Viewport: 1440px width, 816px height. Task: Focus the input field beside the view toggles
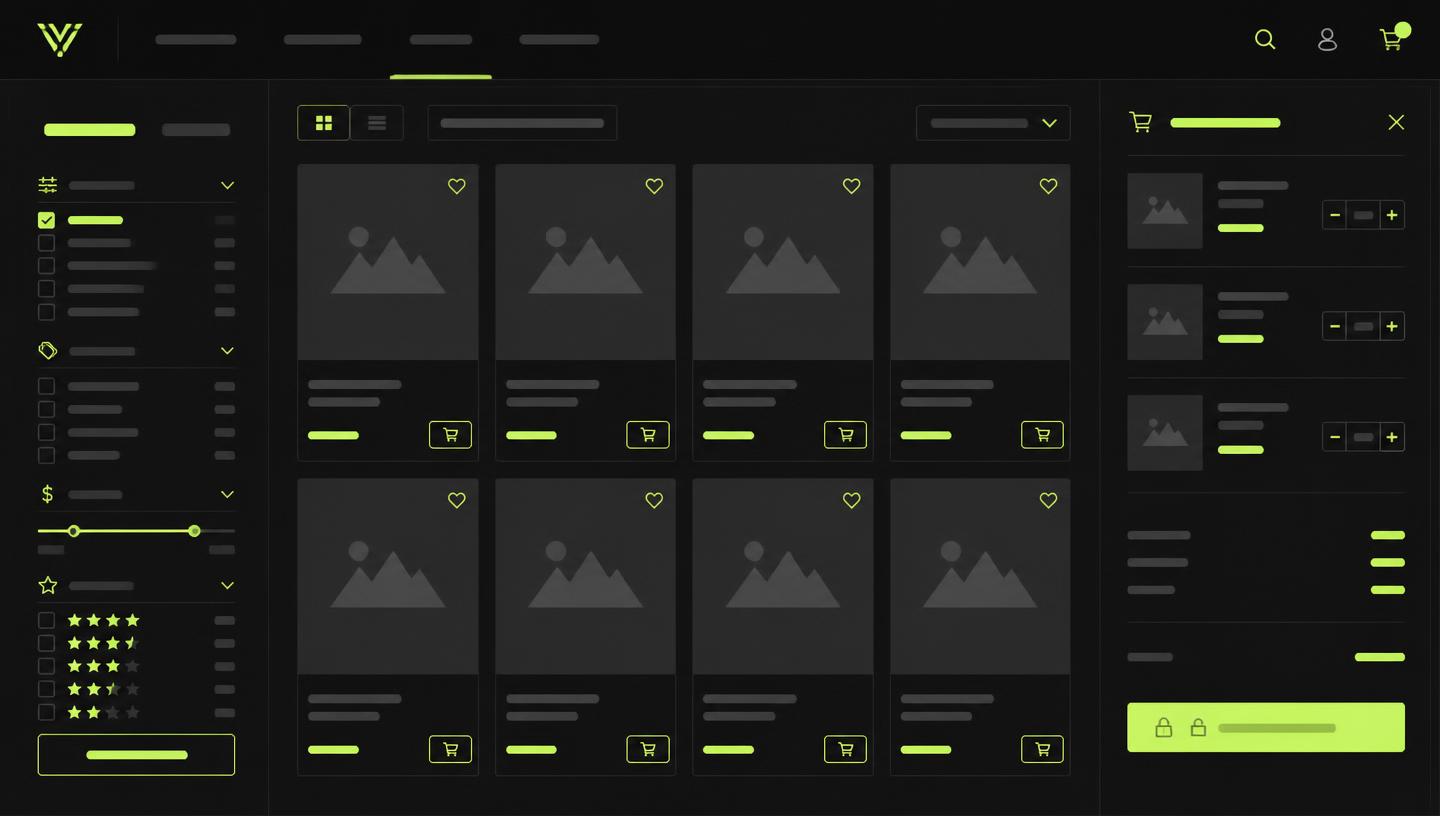(522, 123)
